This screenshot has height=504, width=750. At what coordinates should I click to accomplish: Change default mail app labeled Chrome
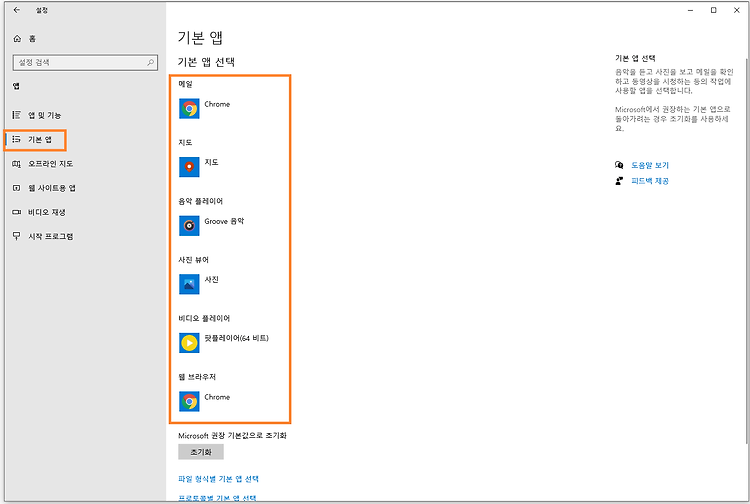pyautogui.click(x=217, y=104)
